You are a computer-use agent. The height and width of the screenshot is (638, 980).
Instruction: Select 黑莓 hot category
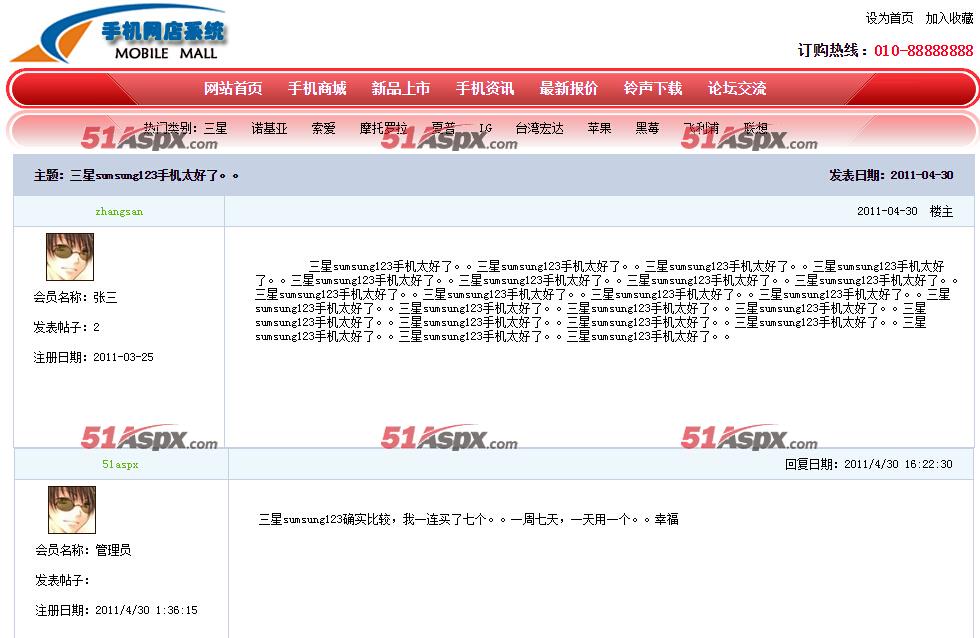(x=647, y=128)
